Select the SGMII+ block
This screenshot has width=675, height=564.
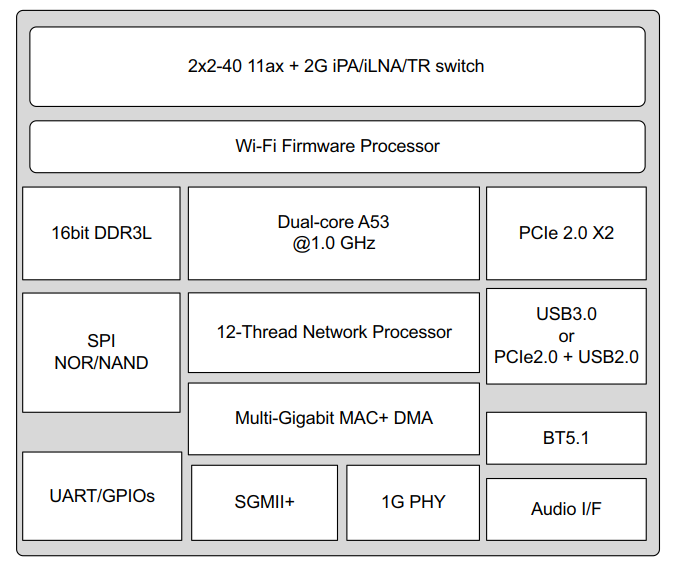264,502
